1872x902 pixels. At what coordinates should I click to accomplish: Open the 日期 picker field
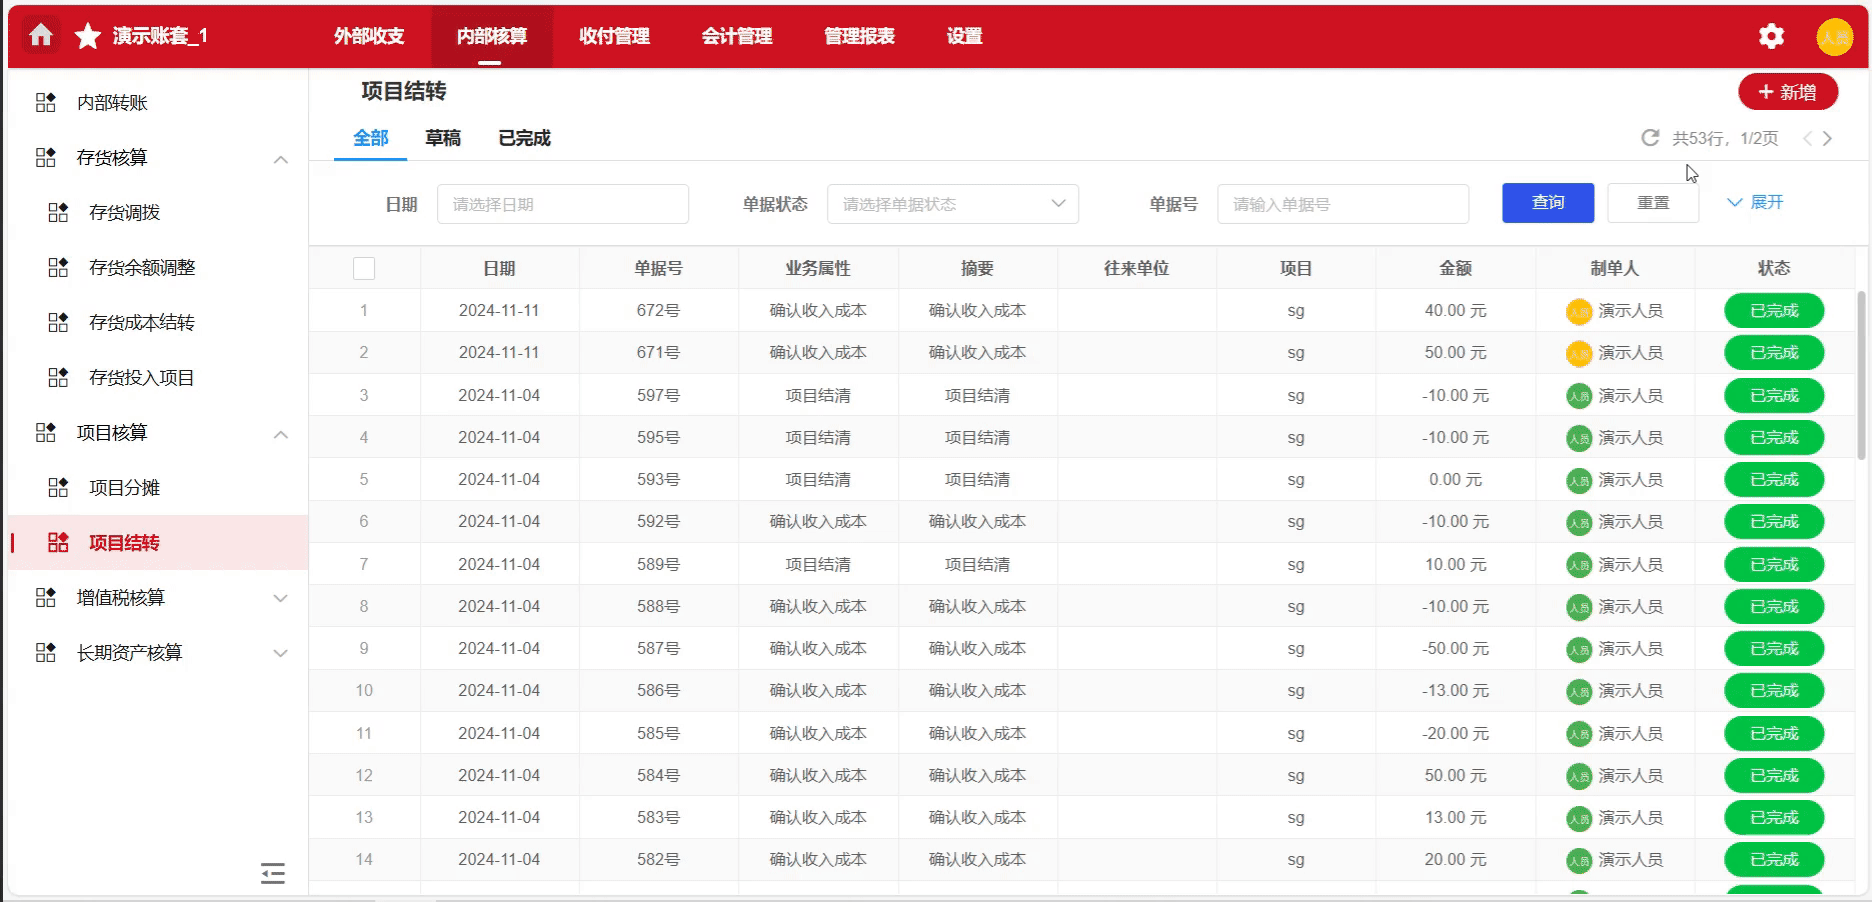562,204
